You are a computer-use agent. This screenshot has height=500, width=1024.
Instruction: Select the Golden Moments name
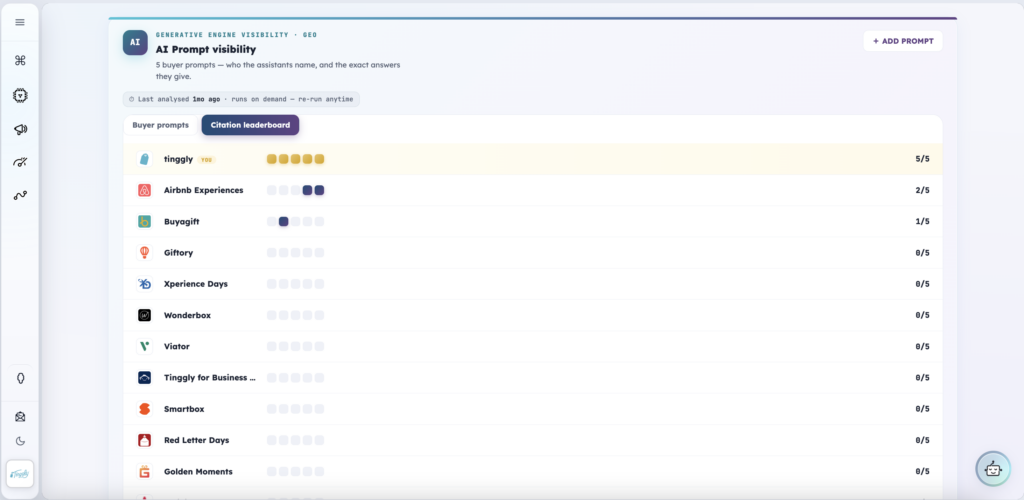[198, 472]
